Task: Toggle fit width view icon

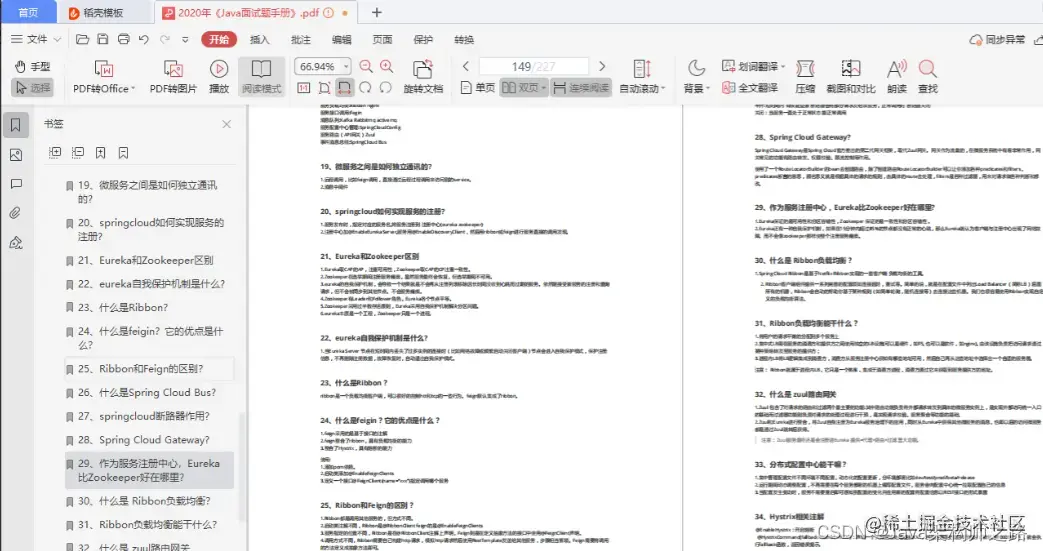Action: pos(345,88)
